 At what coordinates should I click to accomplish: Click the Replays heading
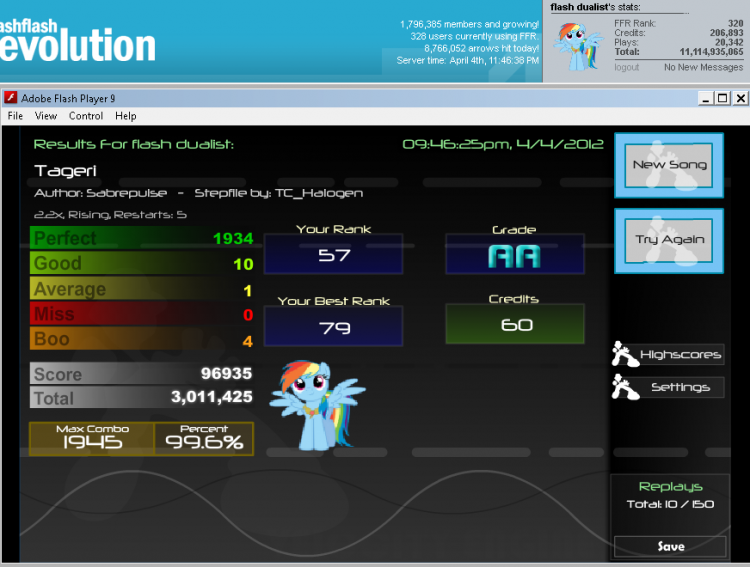point(670,487)
